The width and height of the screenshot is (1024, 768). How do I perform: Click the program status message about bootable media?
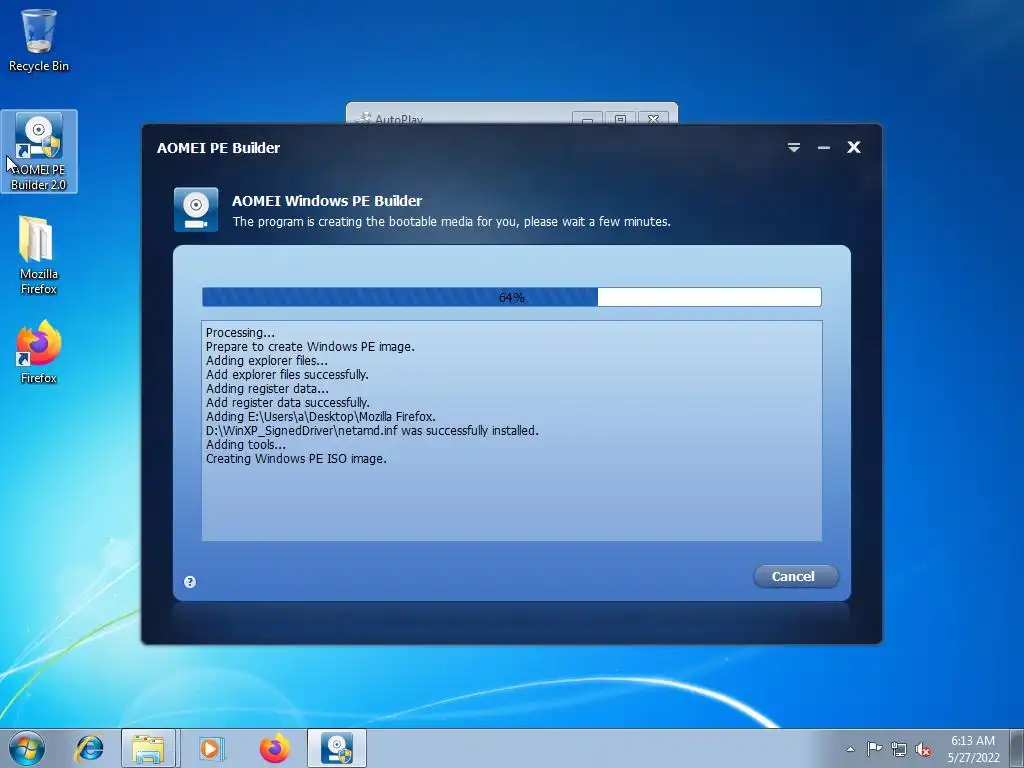(x=451, y=221)
